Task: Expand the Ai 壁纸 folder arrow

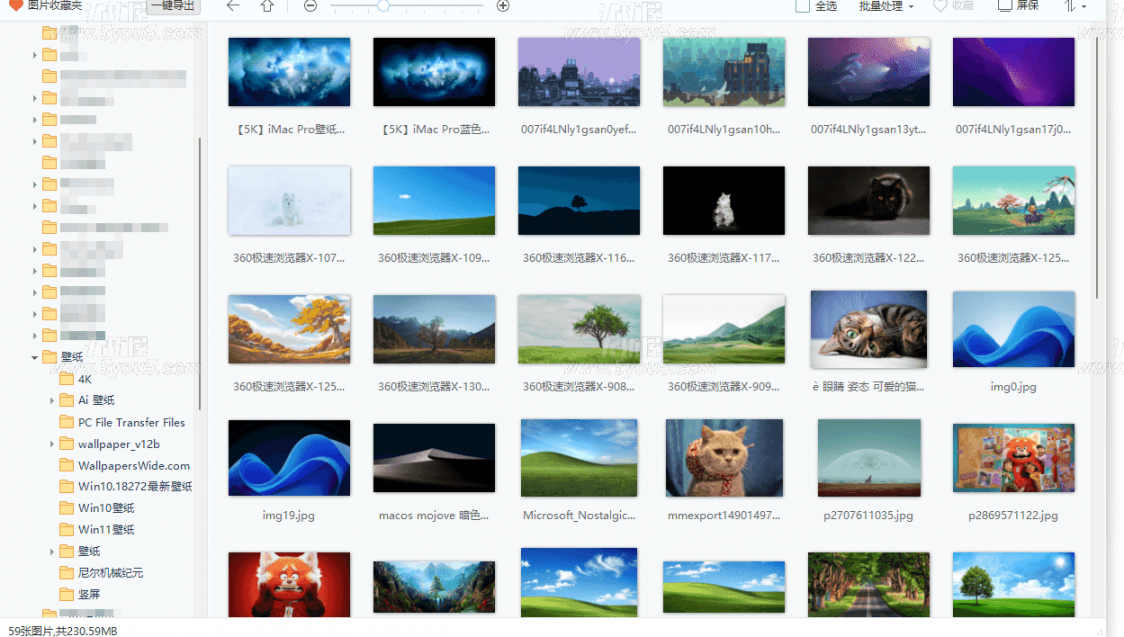Action: pos(52,401)
